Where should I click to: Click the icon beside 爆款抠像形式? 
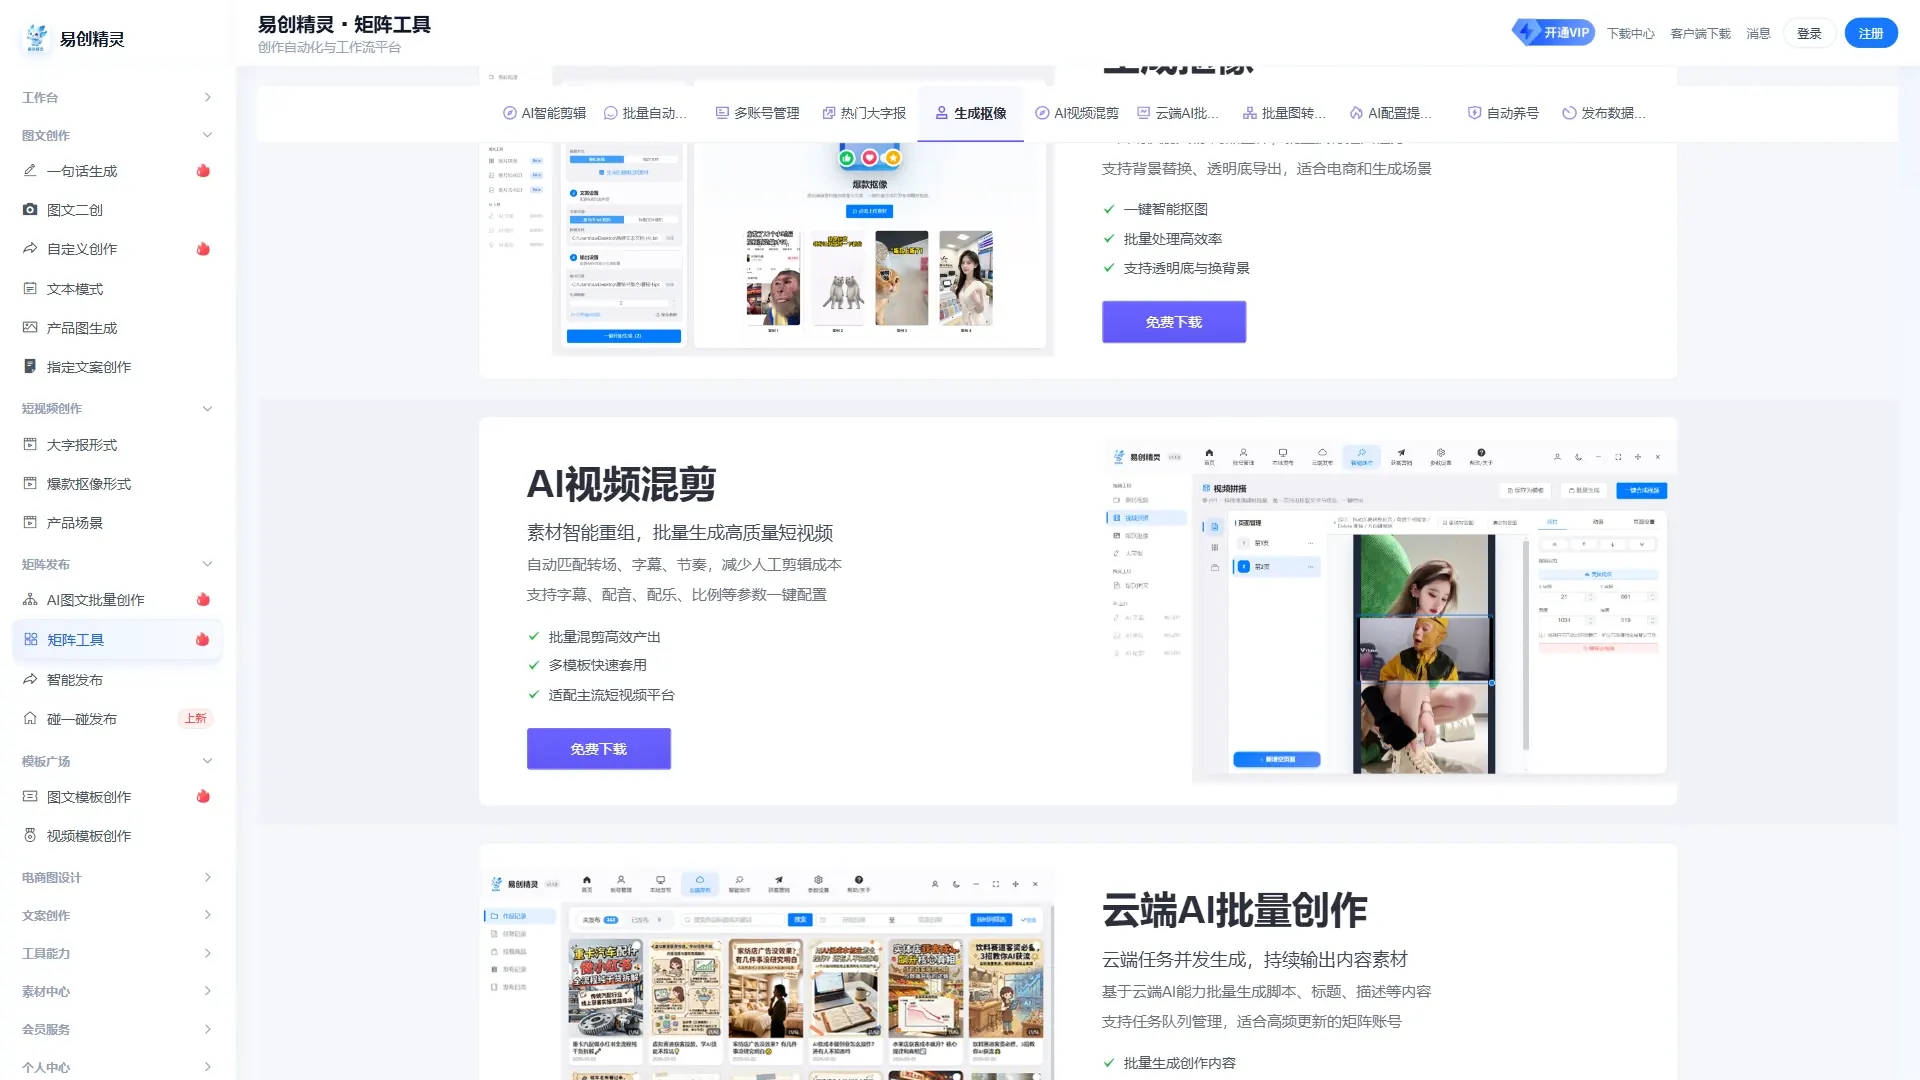tap(30, 484)
